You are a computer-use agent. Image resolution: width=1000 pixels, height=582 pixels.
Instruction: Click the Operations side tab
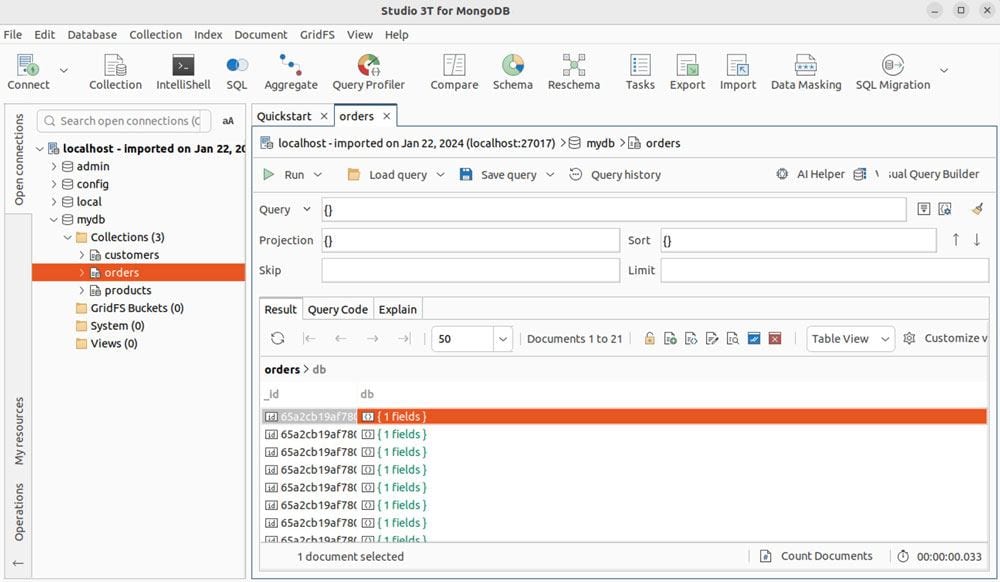click(x=19, y=512)
